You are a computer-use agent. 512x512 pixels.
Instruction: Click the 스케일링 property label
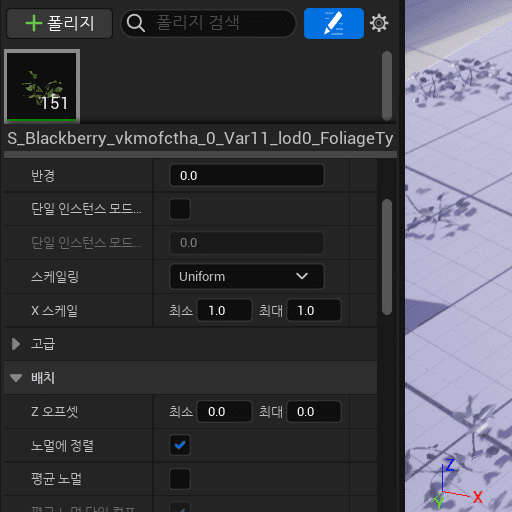point(55,277)
